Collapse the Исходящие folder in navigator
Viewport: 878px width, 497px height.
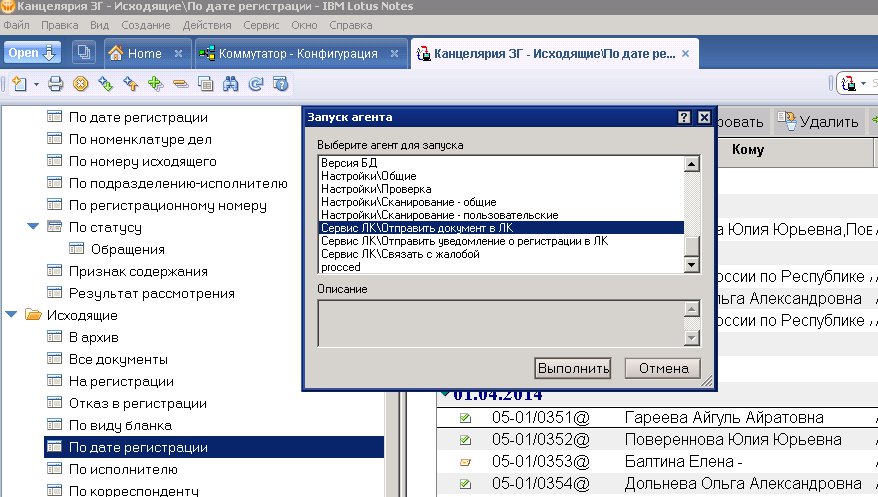(11, 315)
